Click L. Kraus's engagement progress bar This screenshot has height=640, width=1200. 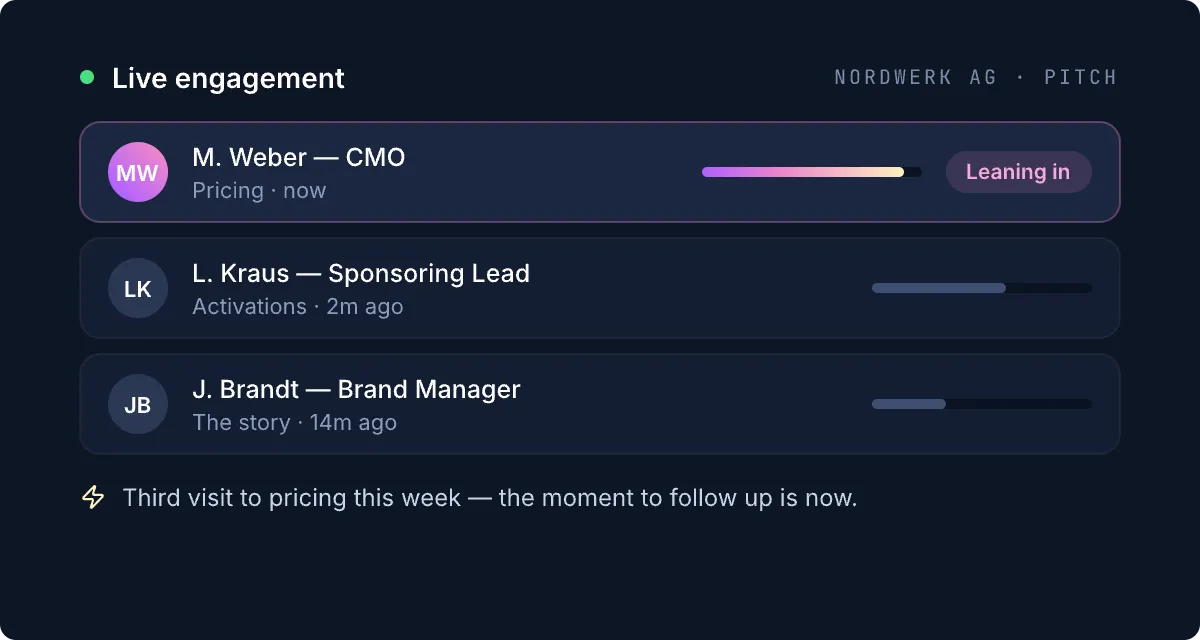[x=982, y=288]
